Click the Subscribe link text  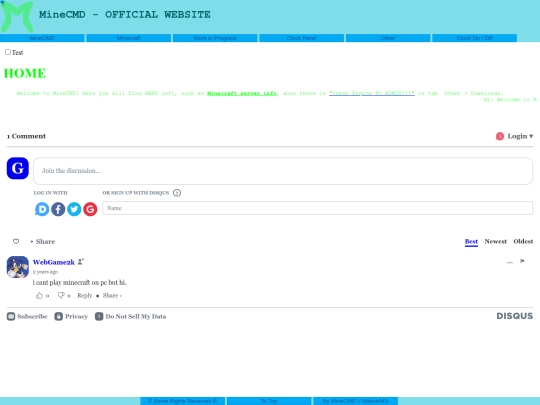32,316
